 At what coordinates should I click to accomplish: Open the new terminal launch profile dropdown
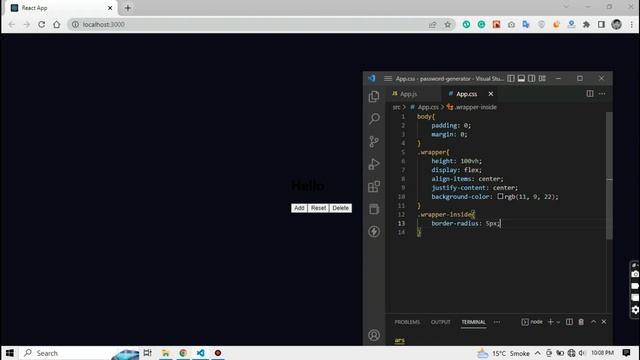(558, 322)
